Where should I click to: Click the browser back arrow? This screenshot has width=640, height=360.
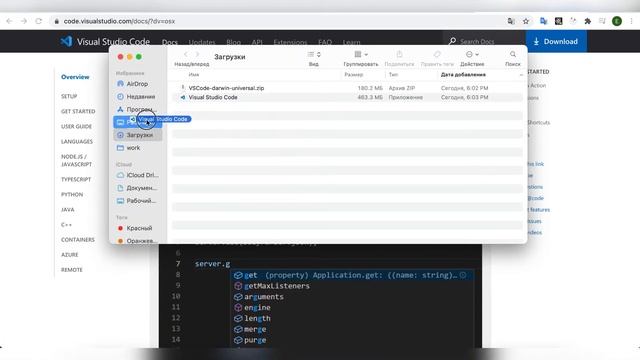9,21
